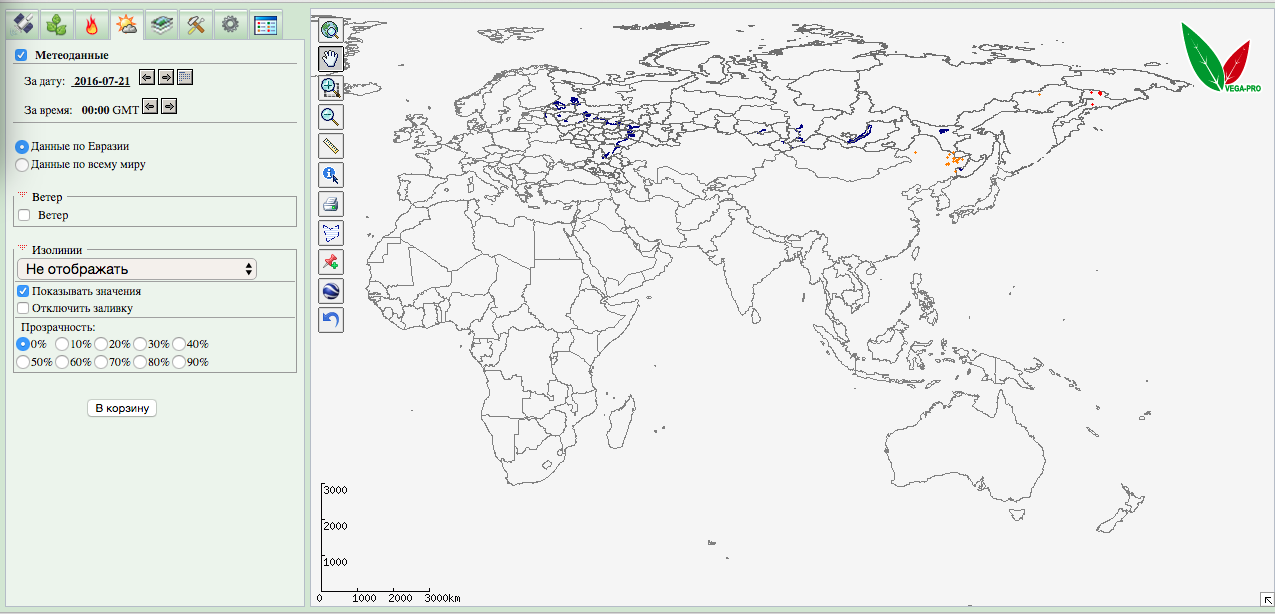Image resolution: width=1275 pixels, height=614 pixels.
Task: Open the calendar date picker icon
Action: [185, 78]
